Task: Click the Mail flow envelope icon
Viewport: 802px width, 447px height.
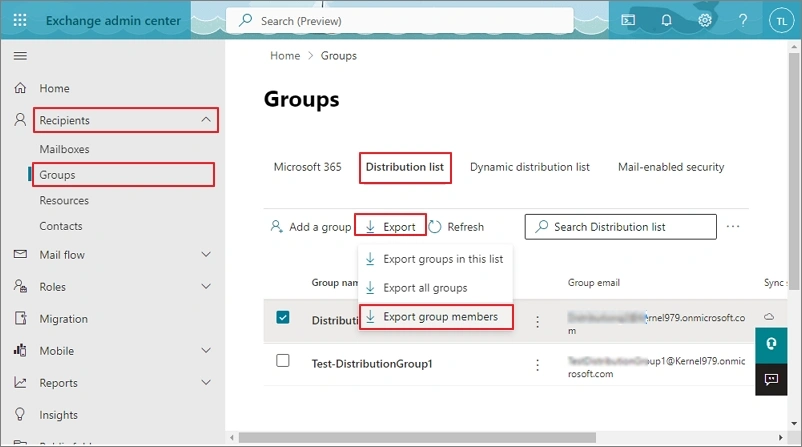Action: coord(20,254)
